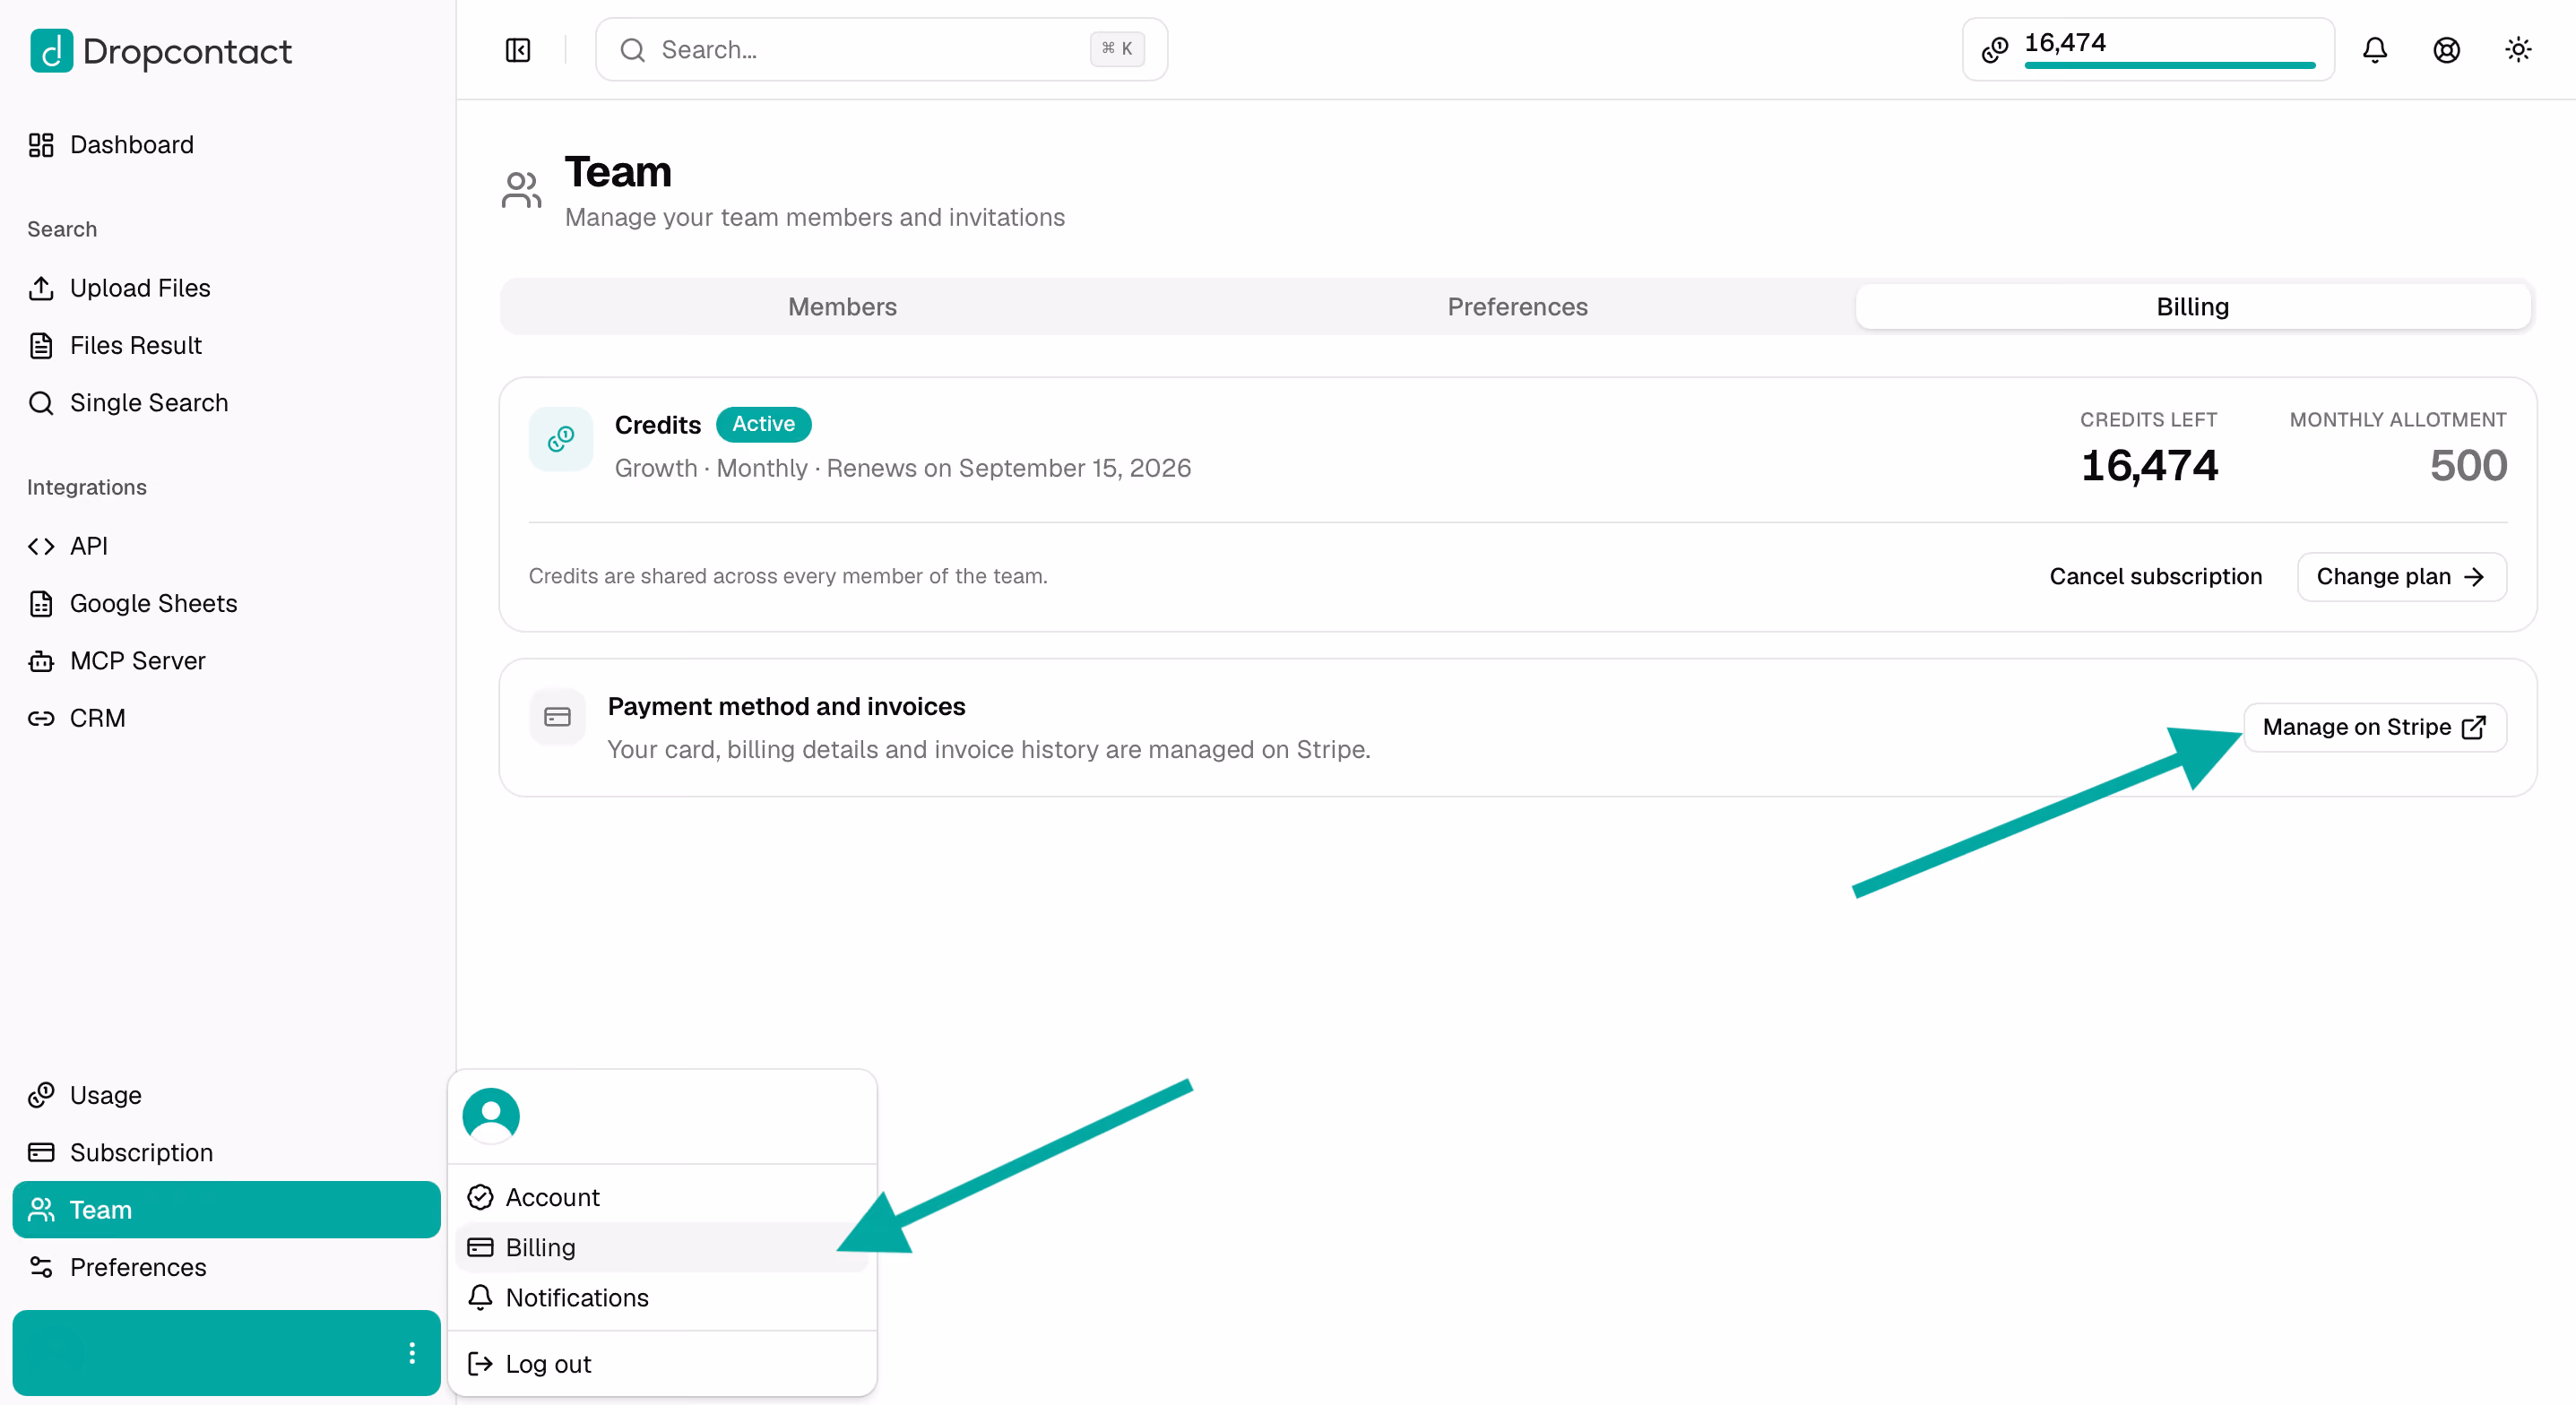Go to Files Result
The width and height of the screenshot is (2576, 1405).
pos(226,345)
